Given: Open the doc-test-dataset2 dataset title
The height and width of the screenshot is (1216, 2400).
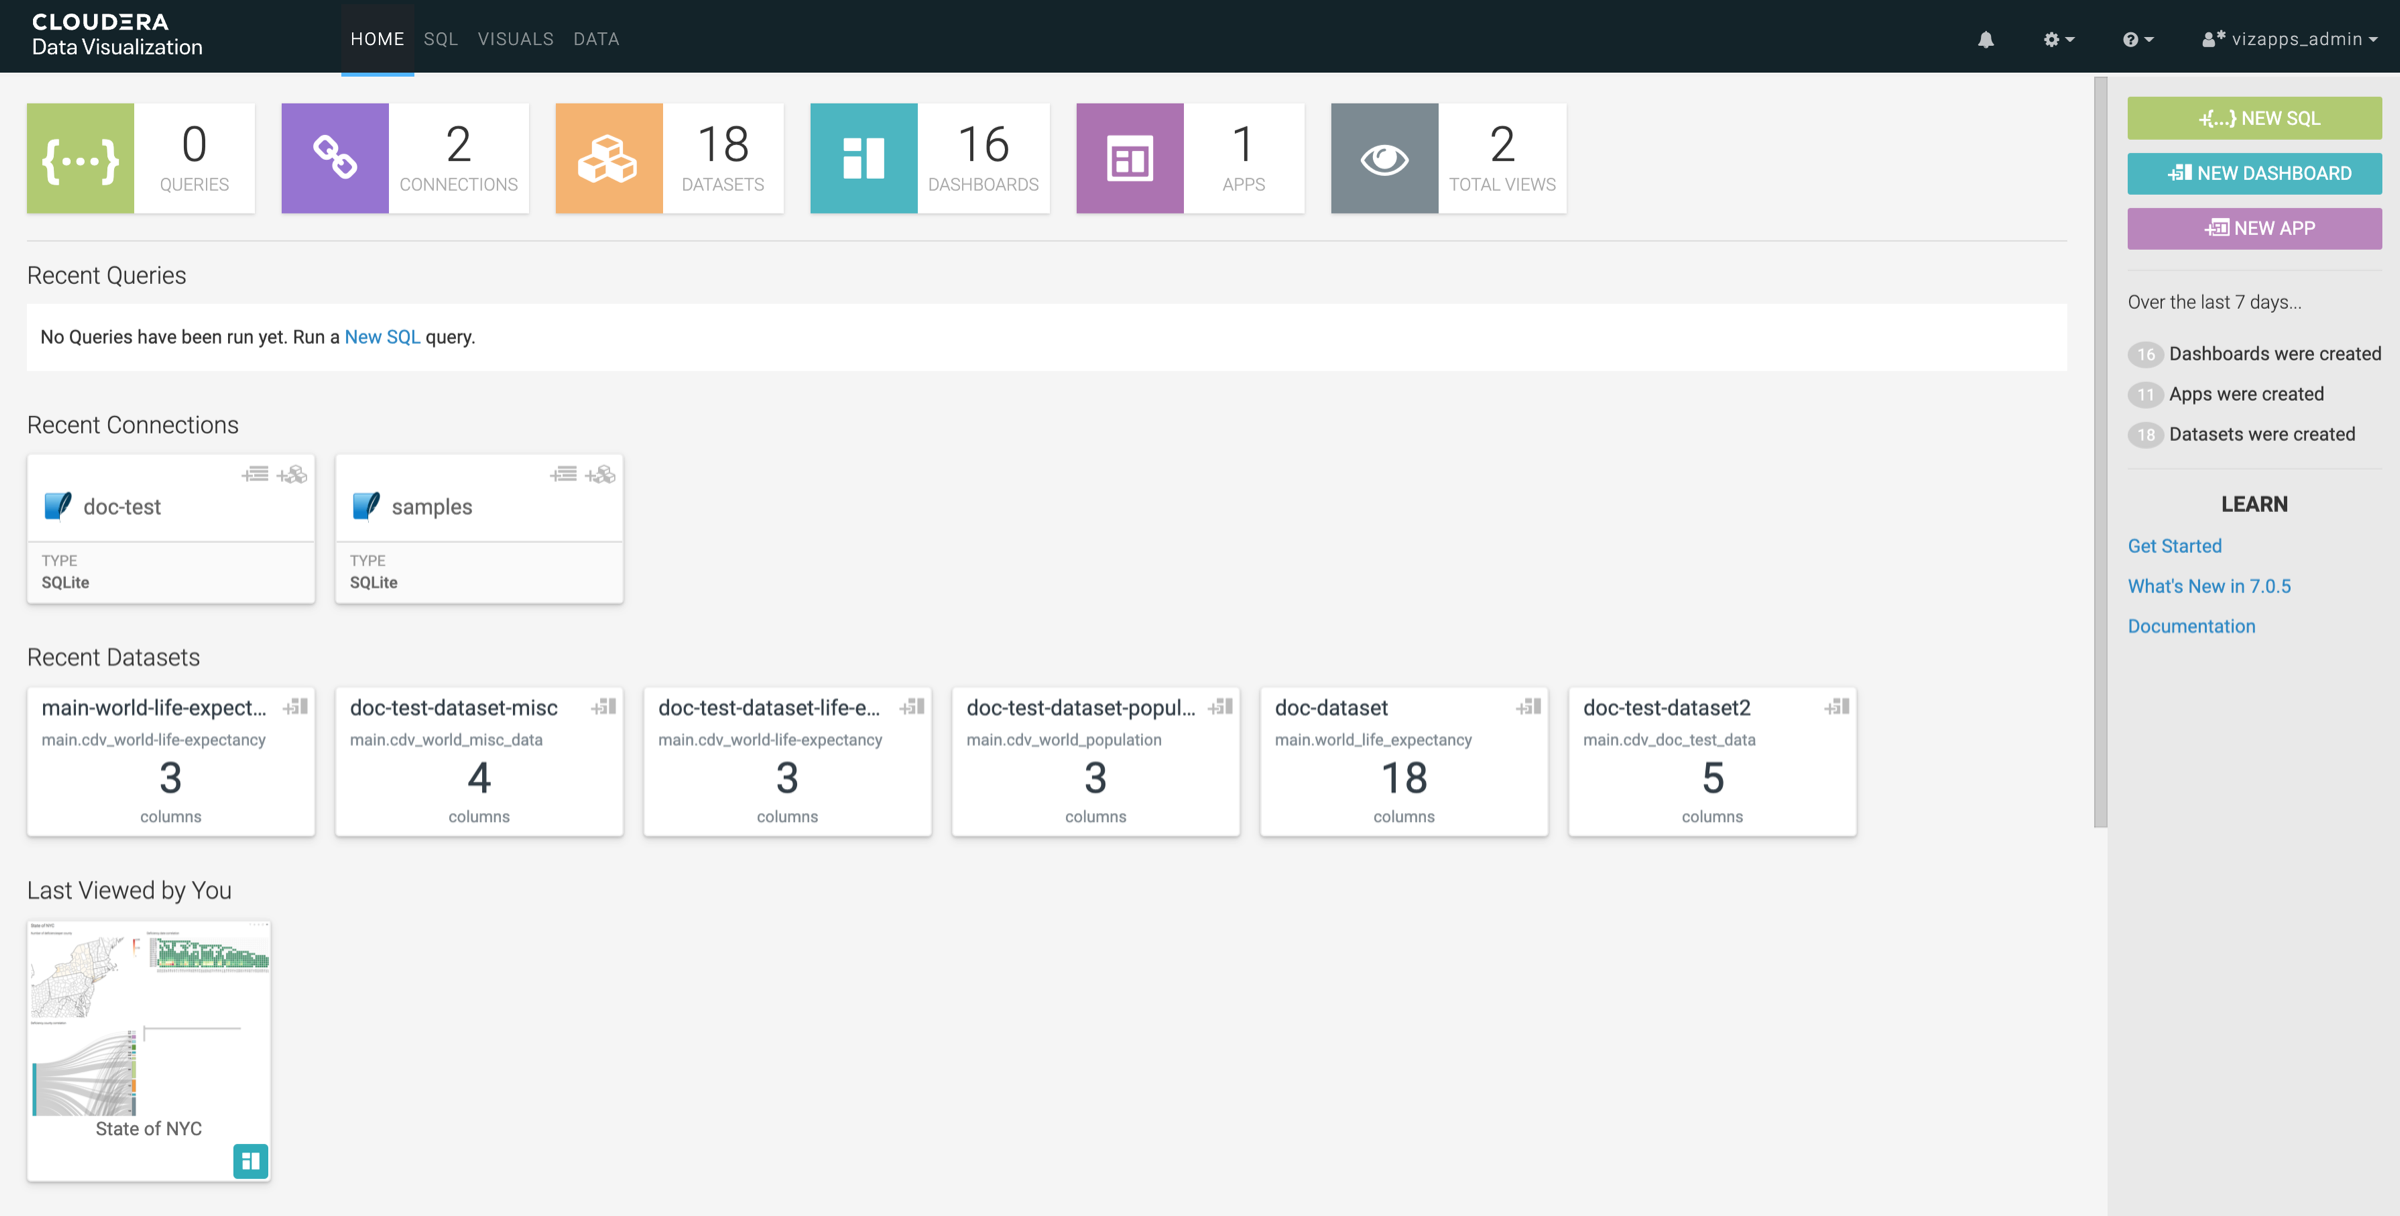Looking at the screenshot, I should point(1667,708).
